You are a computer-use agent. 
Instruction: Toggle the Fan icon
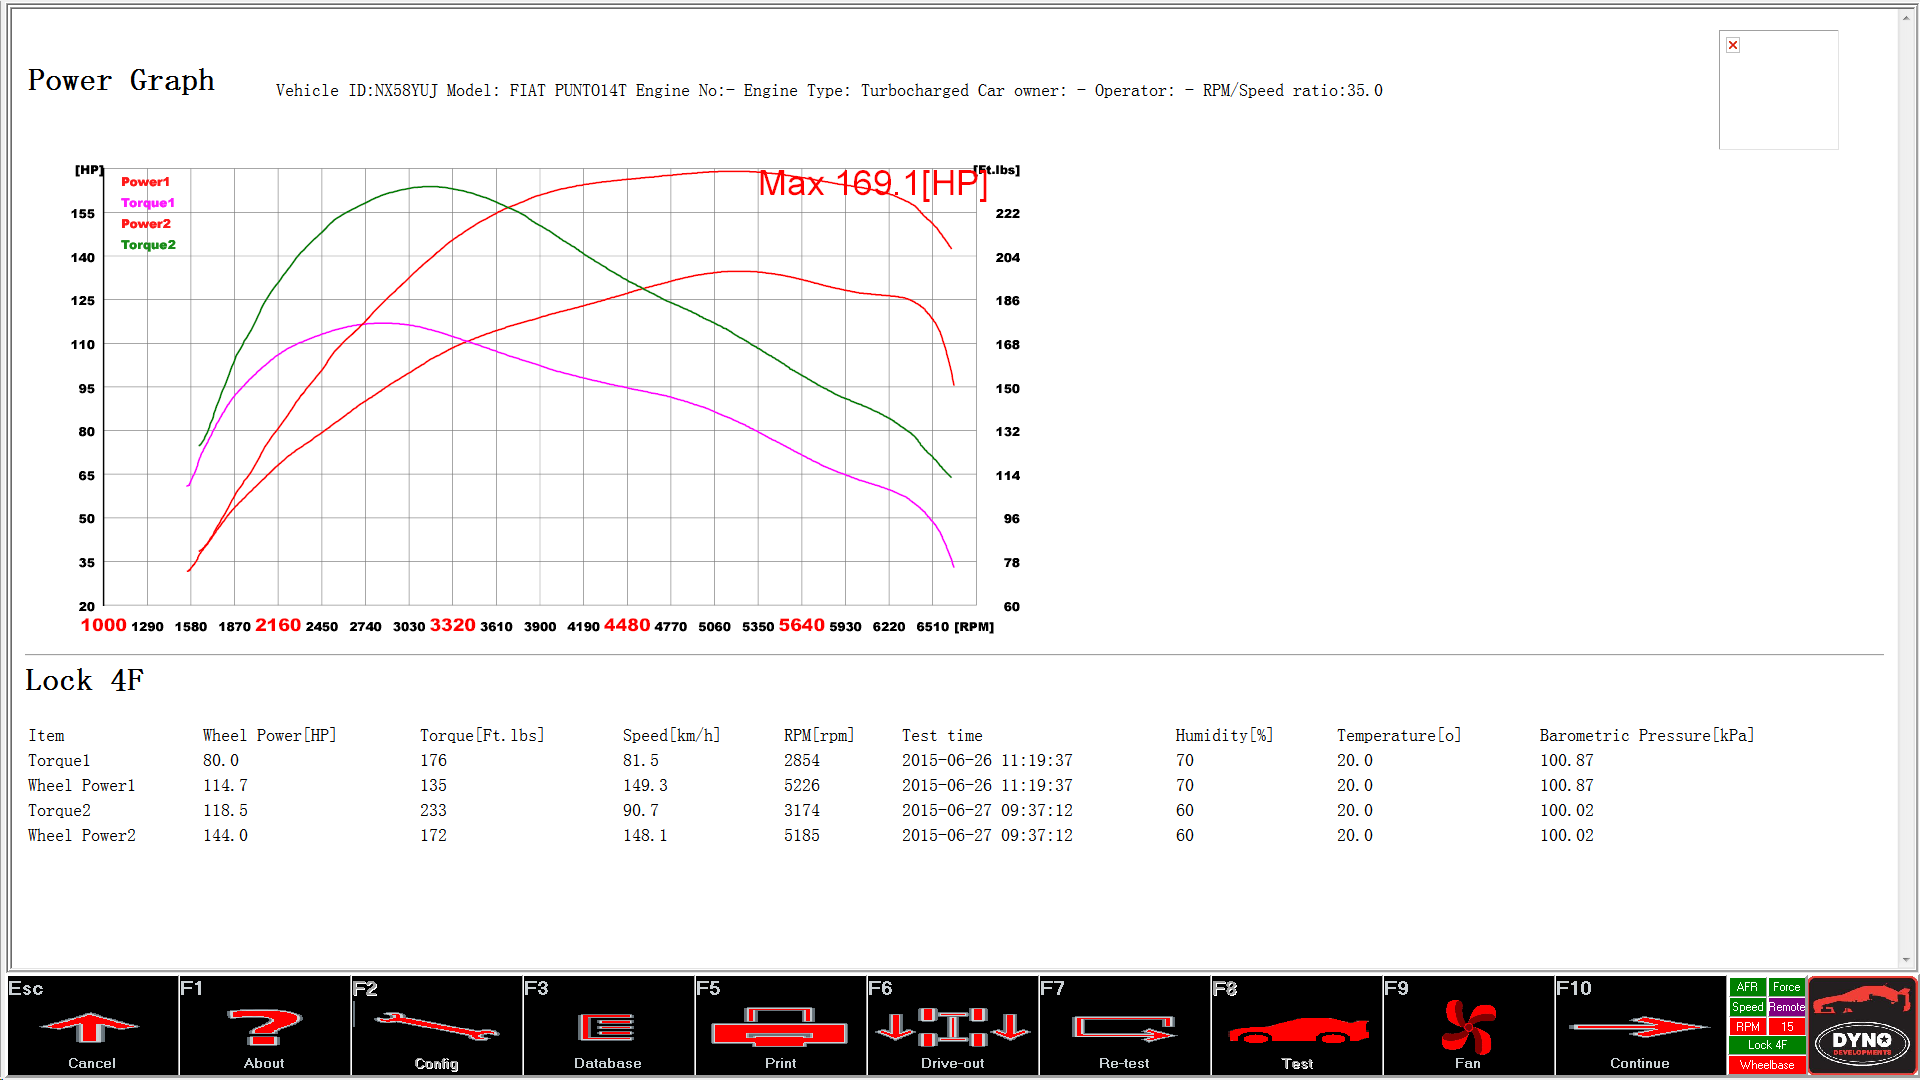(1468, 1027)
